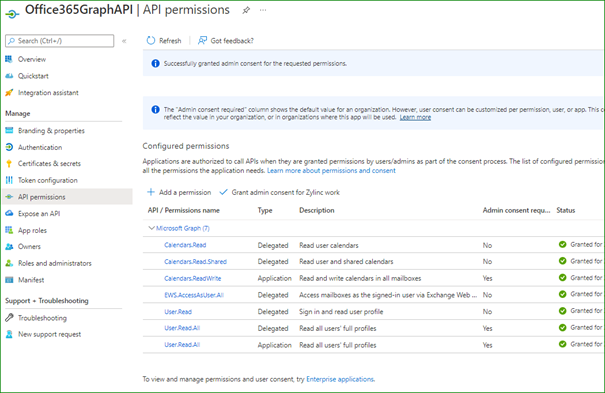Viewport: 605px width, 393px height.
Task: Click the granted checkmark for User.Read row
Action: click(563, 311)
